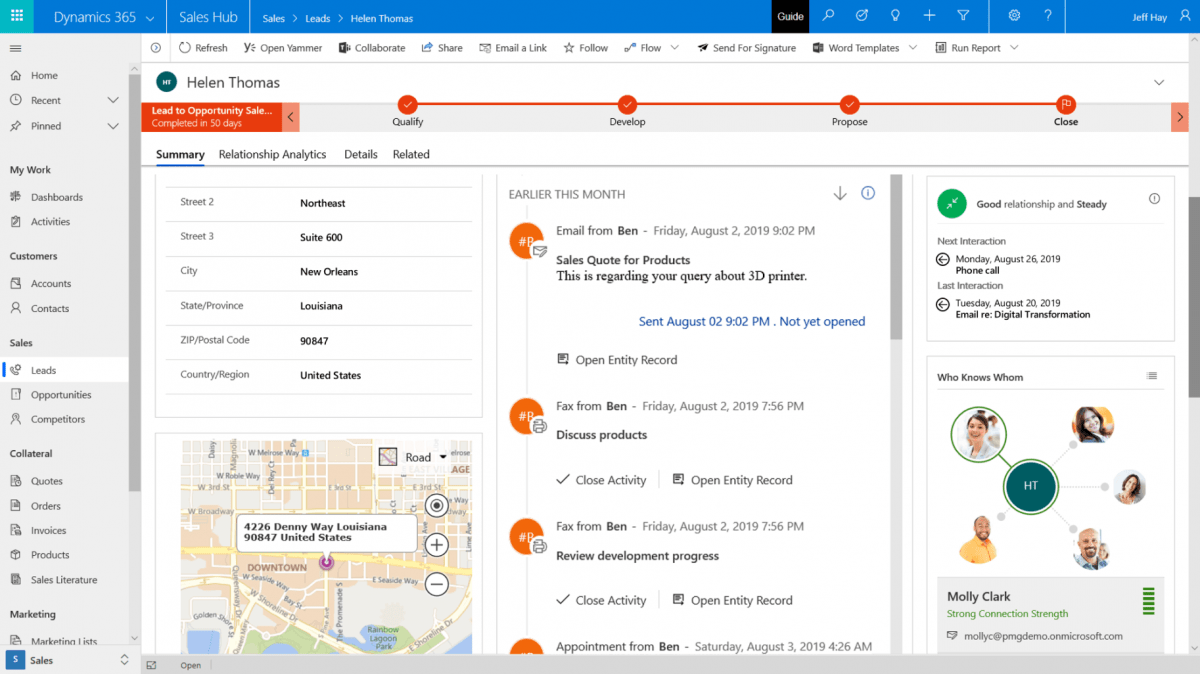Zoom in on the map
Screen dimensions: 1200x674
[x=436, y=545]
